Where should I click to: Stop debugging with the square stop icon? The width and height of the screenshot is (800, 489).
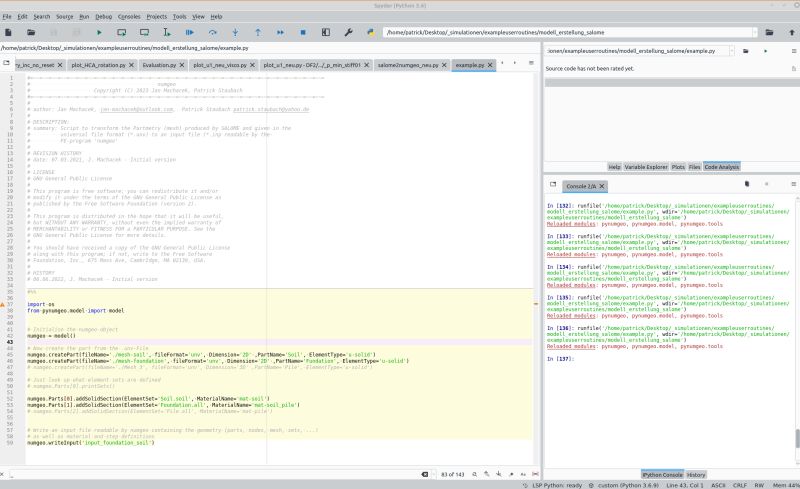(x=303, y=32)
